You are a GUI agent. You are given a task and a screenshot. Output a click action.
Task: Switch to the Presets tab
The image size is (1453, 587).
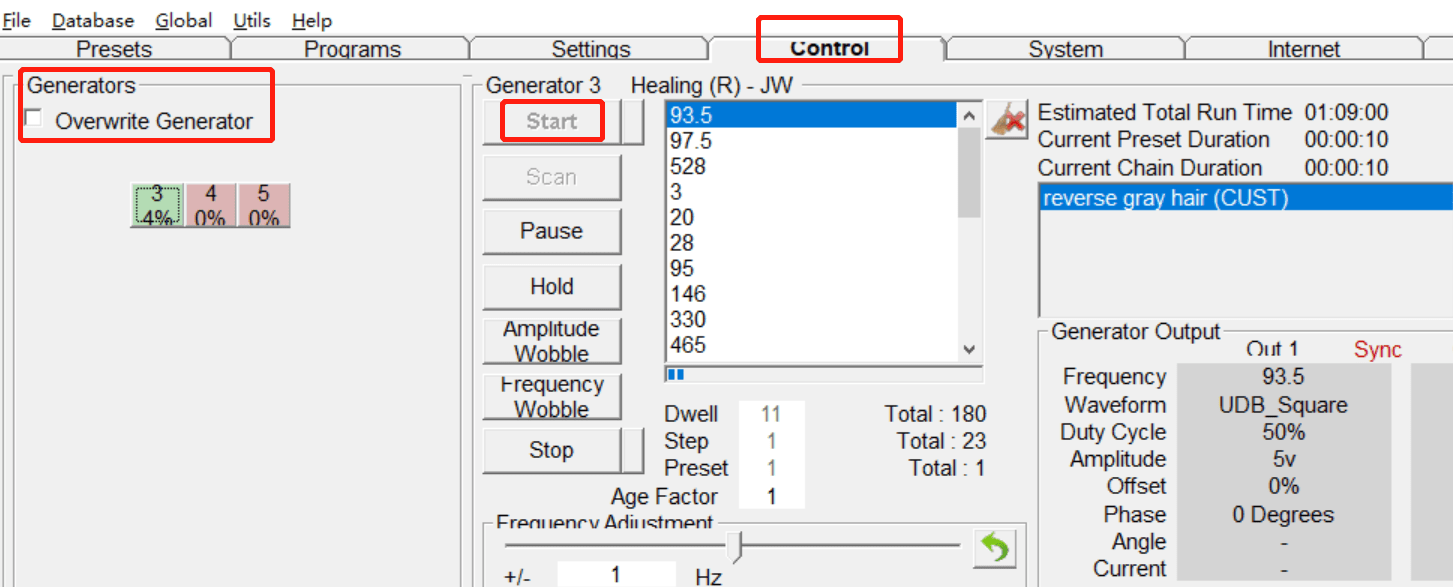point(115,49)
